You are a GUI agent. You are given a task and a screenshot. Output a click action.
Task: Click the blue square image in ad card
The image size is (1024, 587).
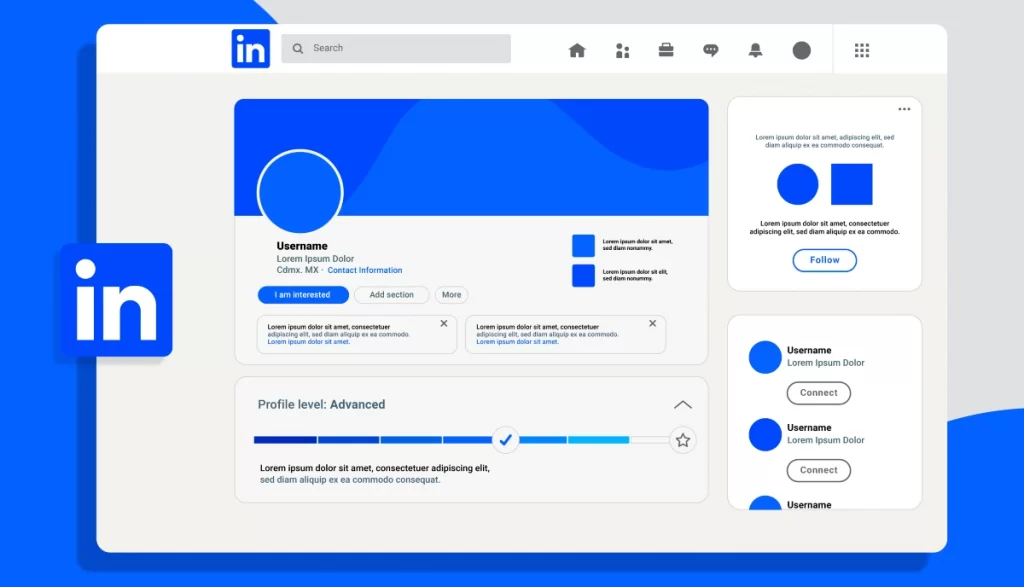click(852, 184)
